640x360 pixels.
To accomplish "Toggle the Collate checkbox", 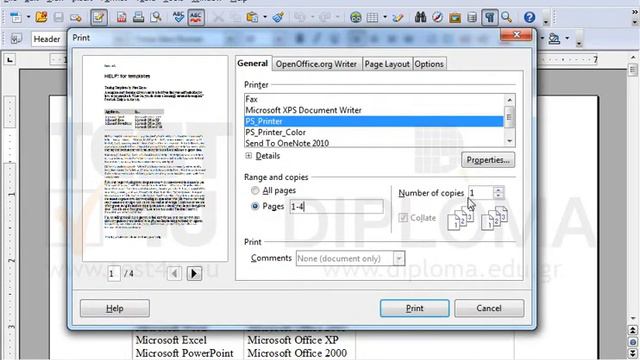I will pyautogui.click(x=403, y=218).
